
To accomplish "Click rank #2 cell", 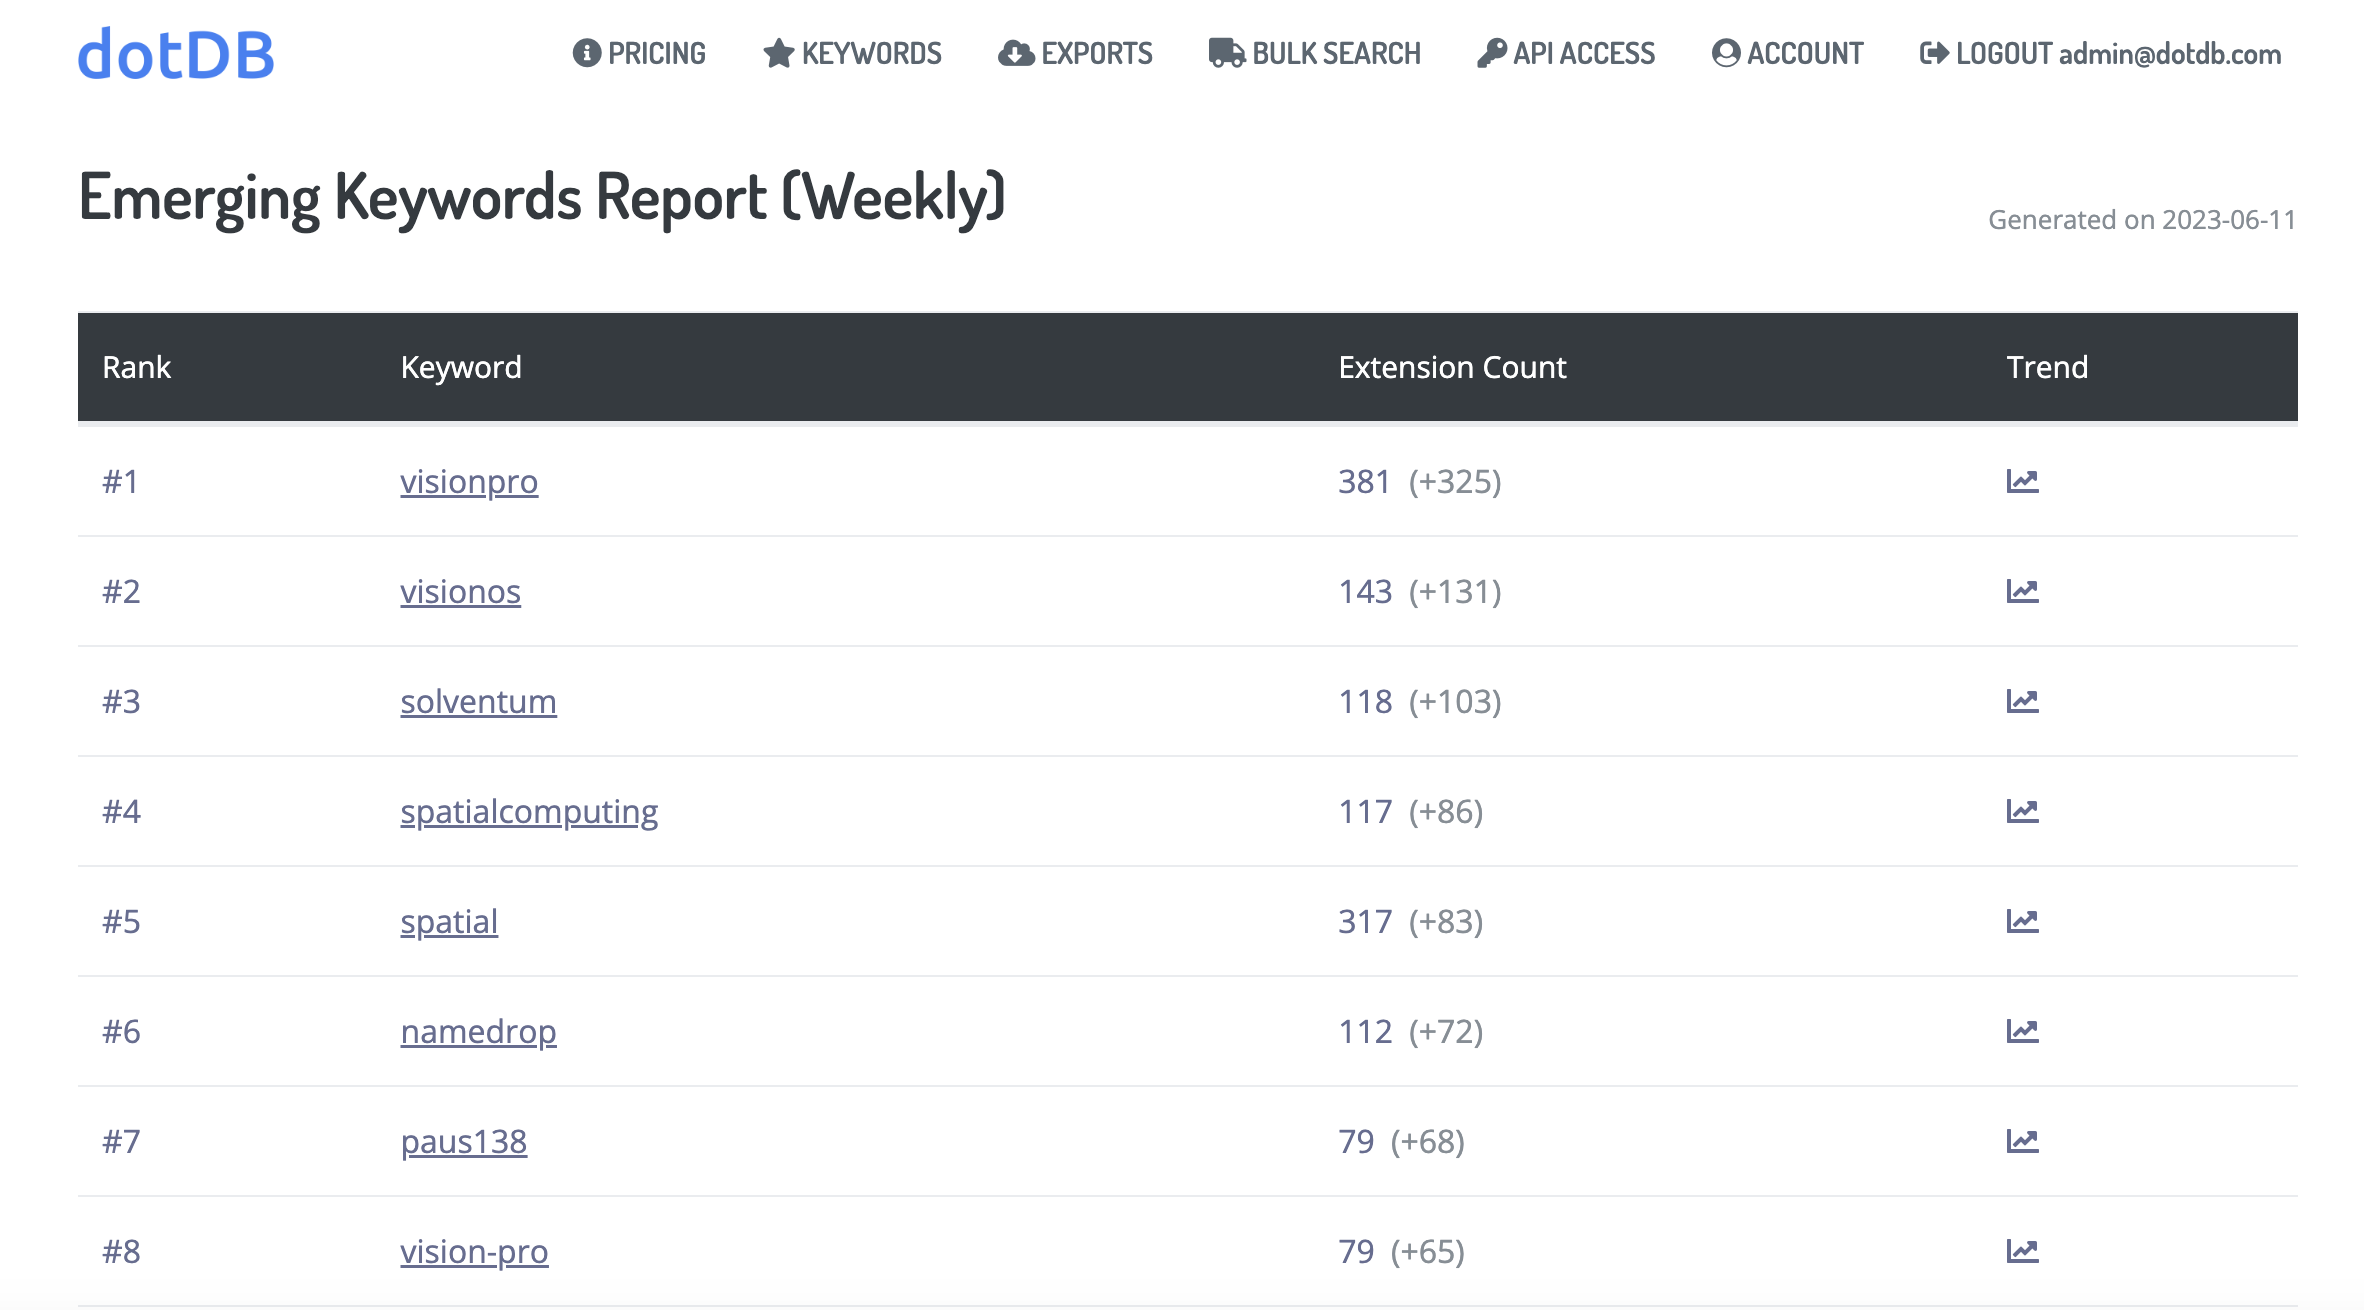I will (121, 591).
